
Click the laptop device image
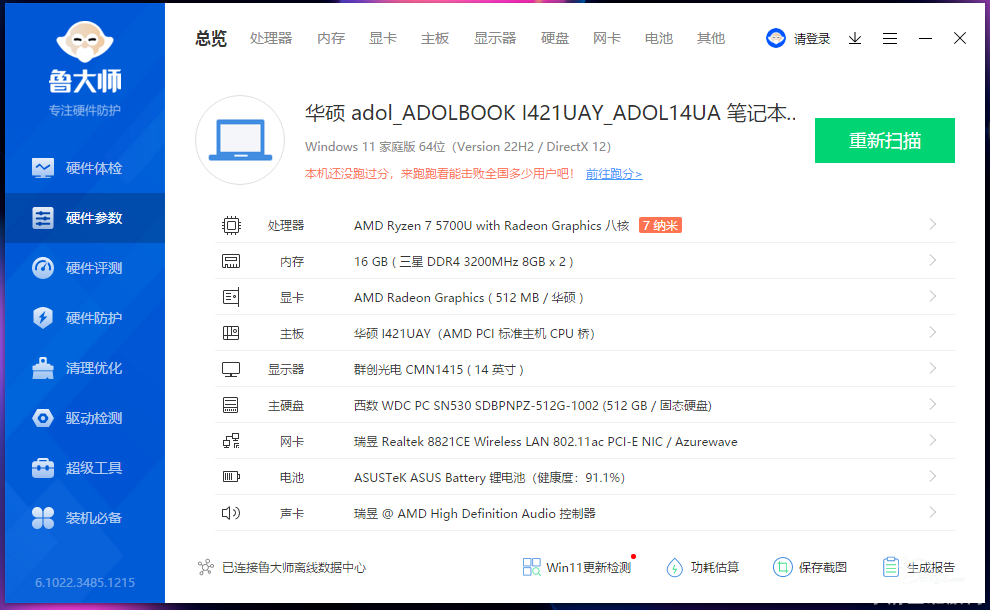point(240,140)
